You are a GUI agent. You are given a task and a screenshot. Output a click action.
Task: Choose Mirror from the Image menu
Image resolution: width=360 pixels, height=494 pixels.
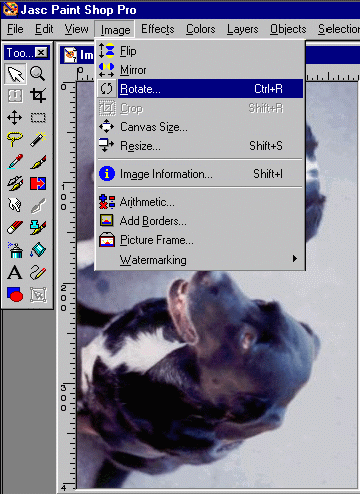(x=200, y=70)
